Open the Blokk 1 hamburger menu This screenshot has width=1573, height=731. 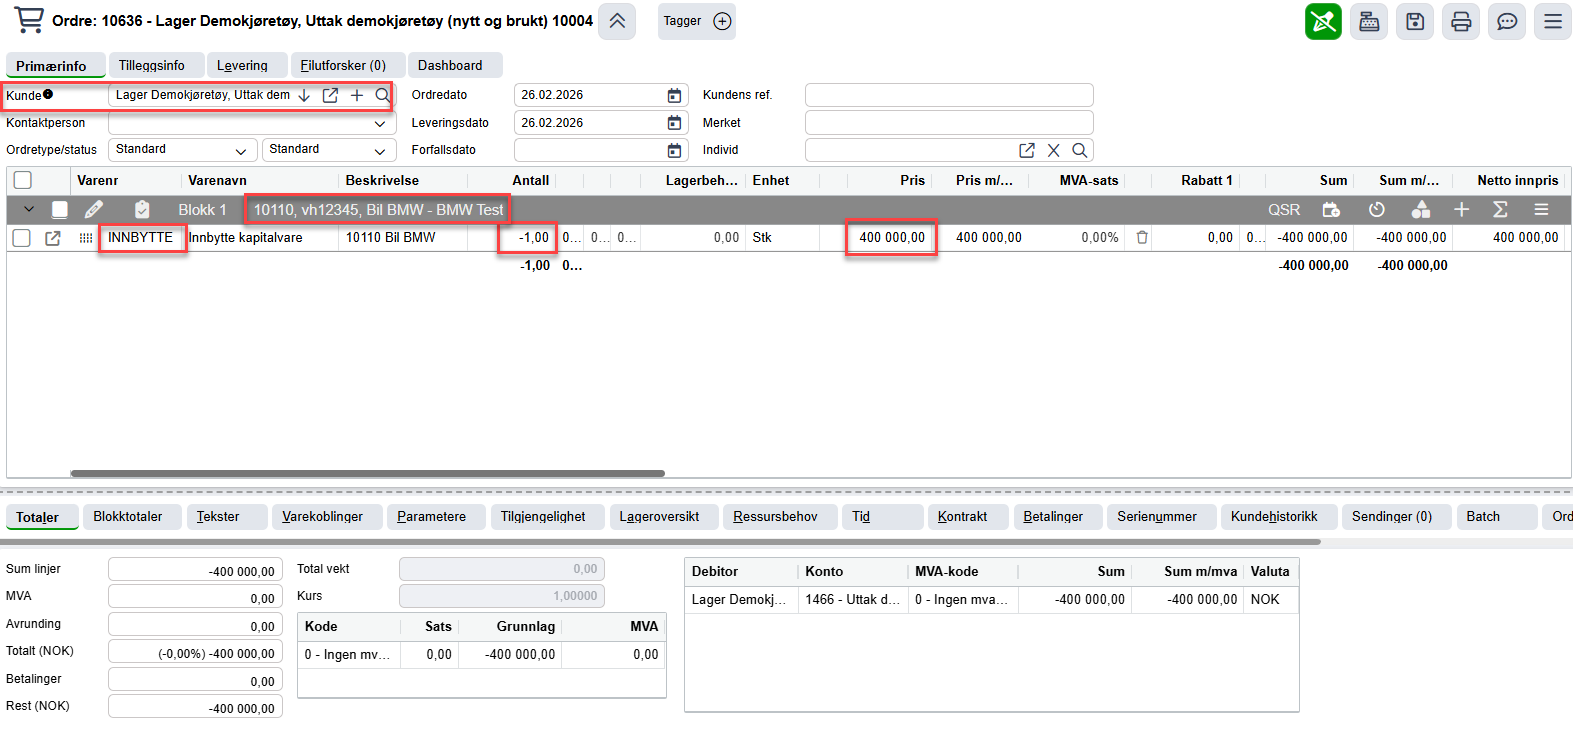tap(1541, 209)
